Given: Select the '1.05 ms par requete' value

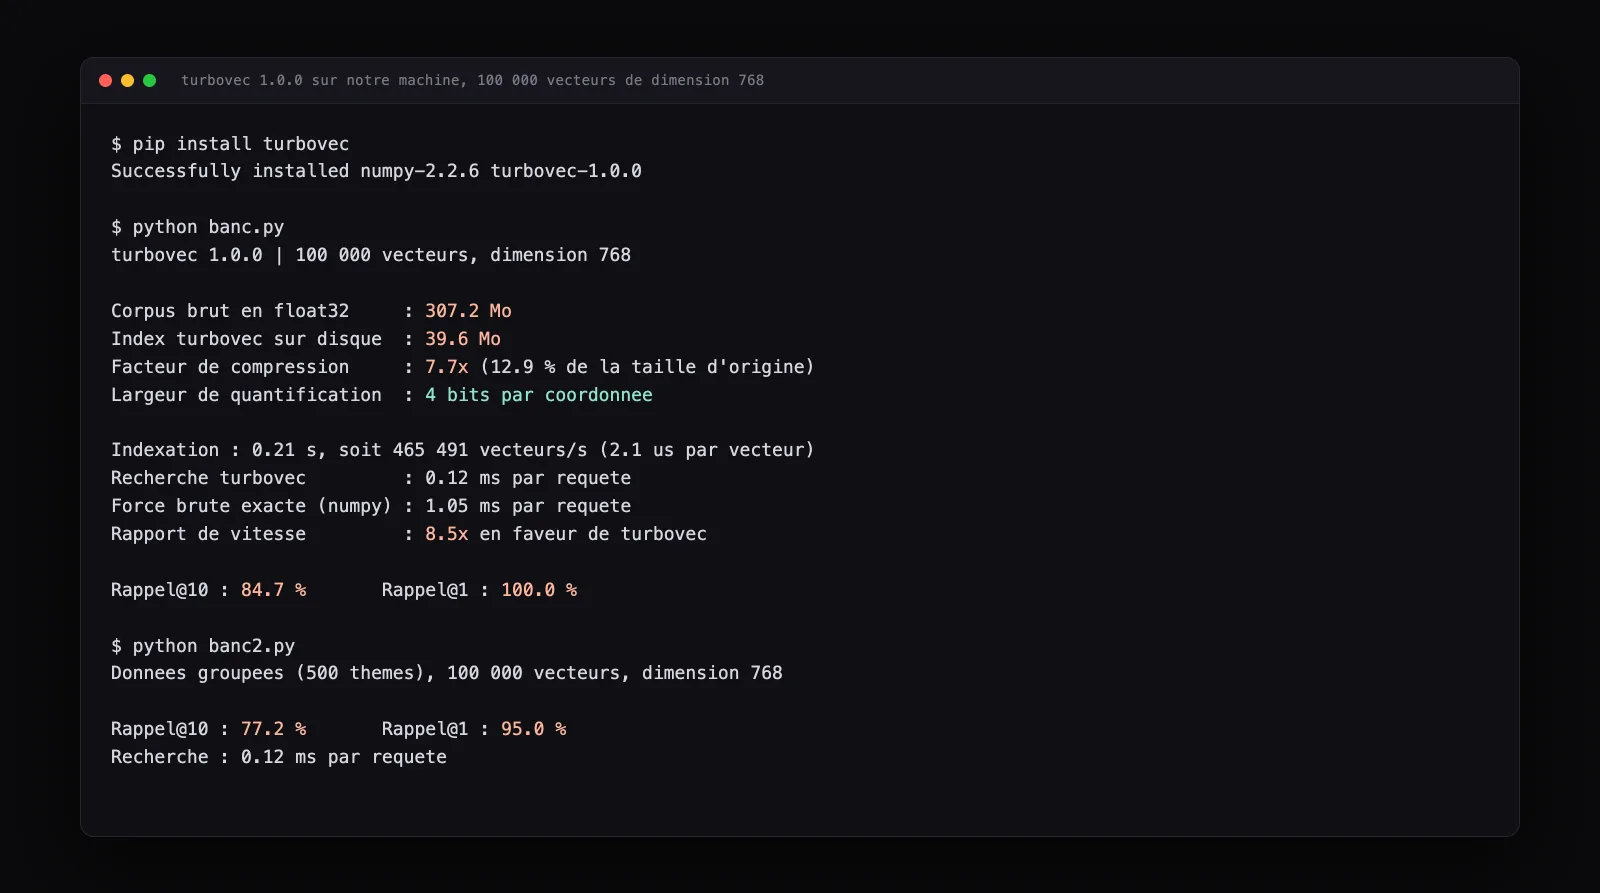Looking at the screenshot, I should tap(528, 506).
